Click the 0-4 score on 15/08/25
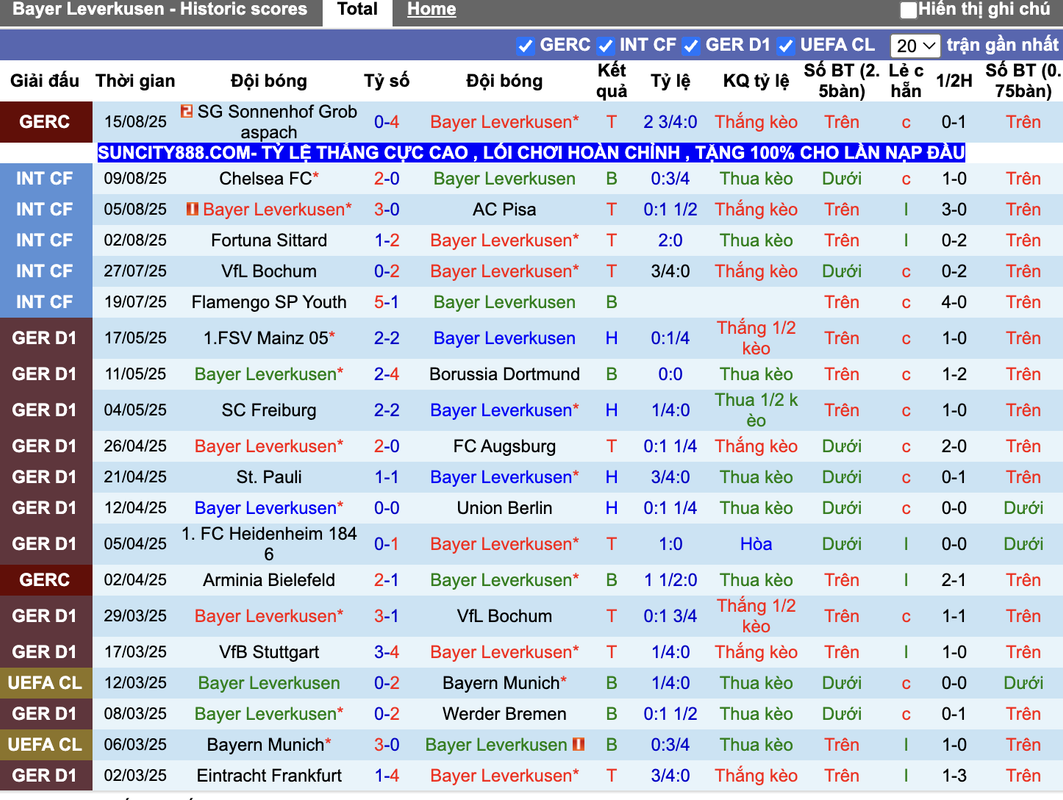 386,122
